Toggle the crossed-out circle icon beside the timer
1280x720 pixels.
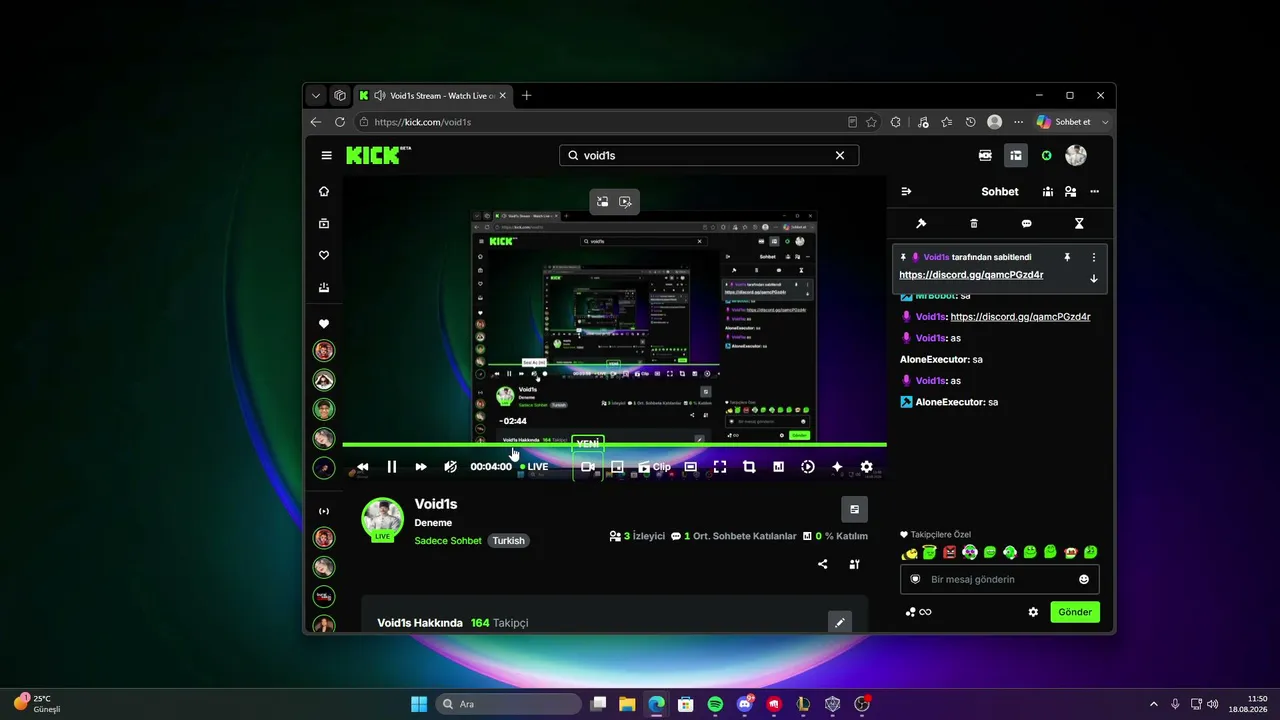click(x=451, y=467)
